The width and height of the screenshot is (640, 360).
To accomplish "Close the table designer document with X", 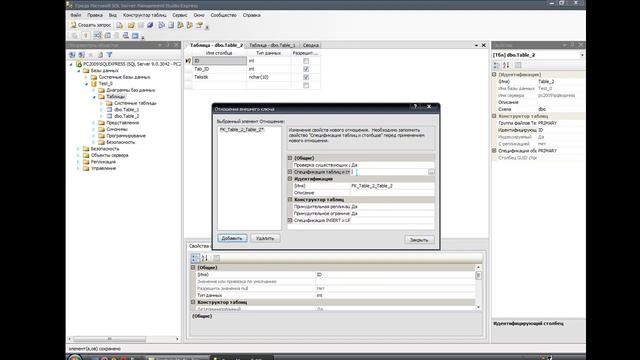I will tap(484, 45).
